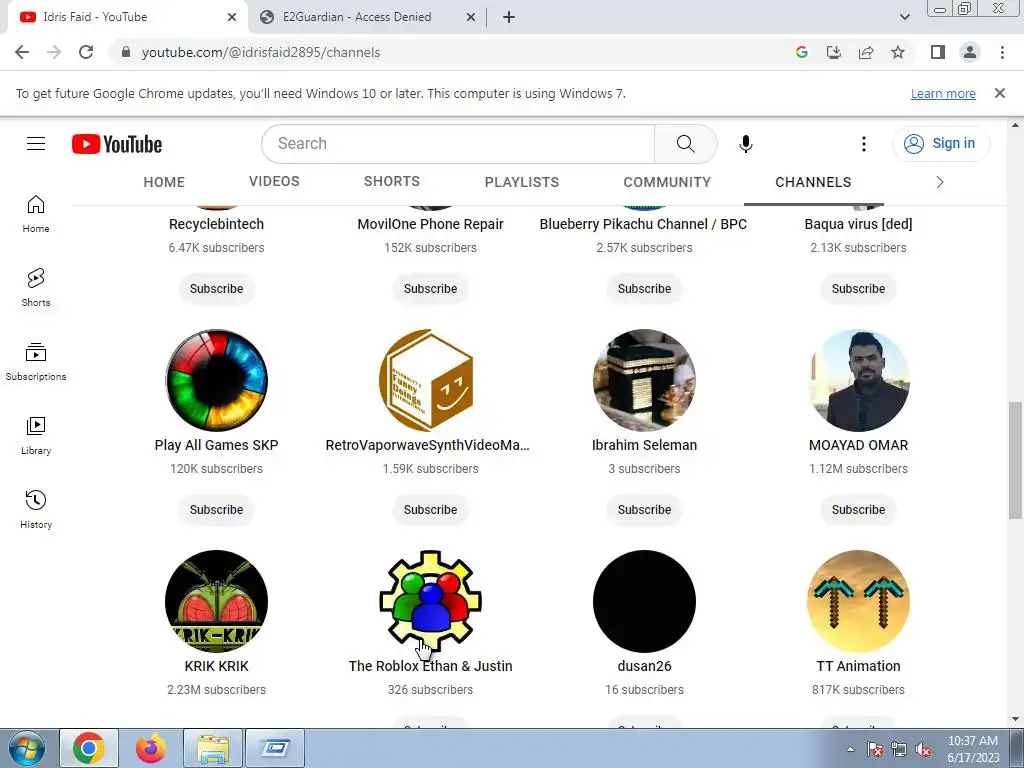Open Chrome profile avatar
Screen dimensions: 1024x768
(x=970, y=52)
